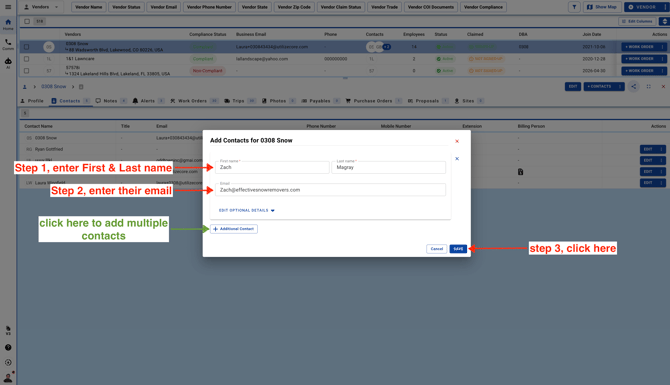Click Work Order button for 57578i row
670x385 pixels.
639,71
